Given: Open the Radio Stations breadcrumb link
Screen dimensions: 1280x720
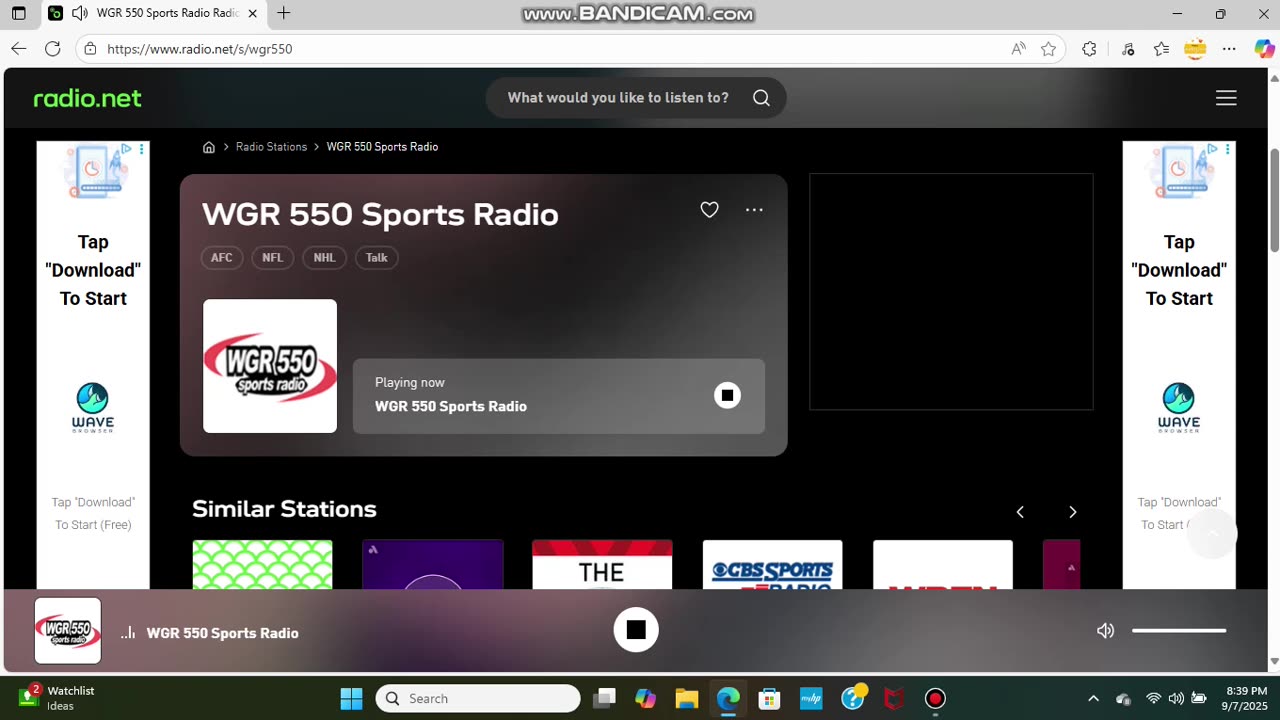Looking at the screenshot, I should tap(271, 147).
